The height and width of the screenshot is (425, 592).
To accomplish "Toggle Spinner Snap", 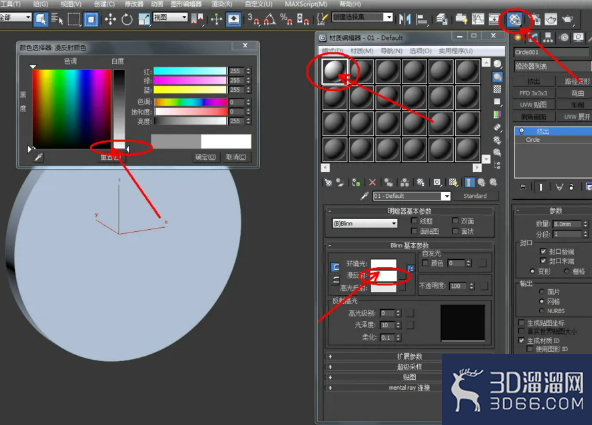I will [x=303, y=19].
